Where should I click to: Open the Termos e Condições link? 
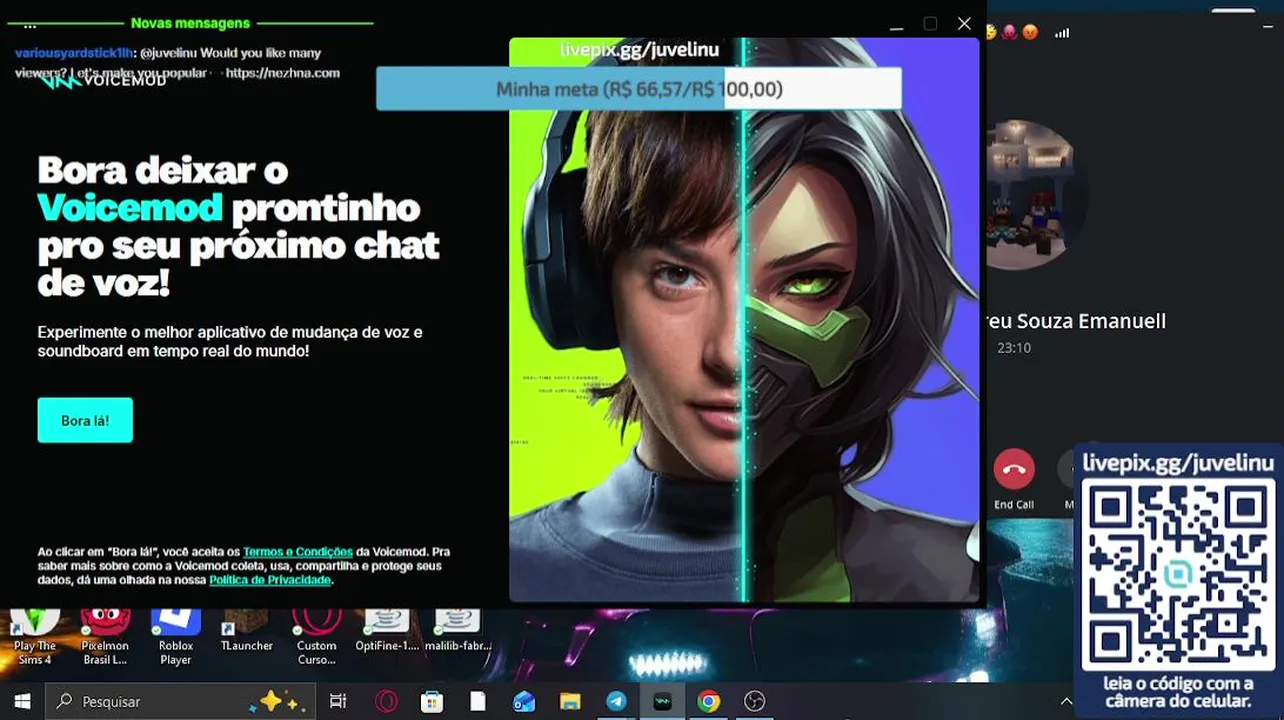298,552
